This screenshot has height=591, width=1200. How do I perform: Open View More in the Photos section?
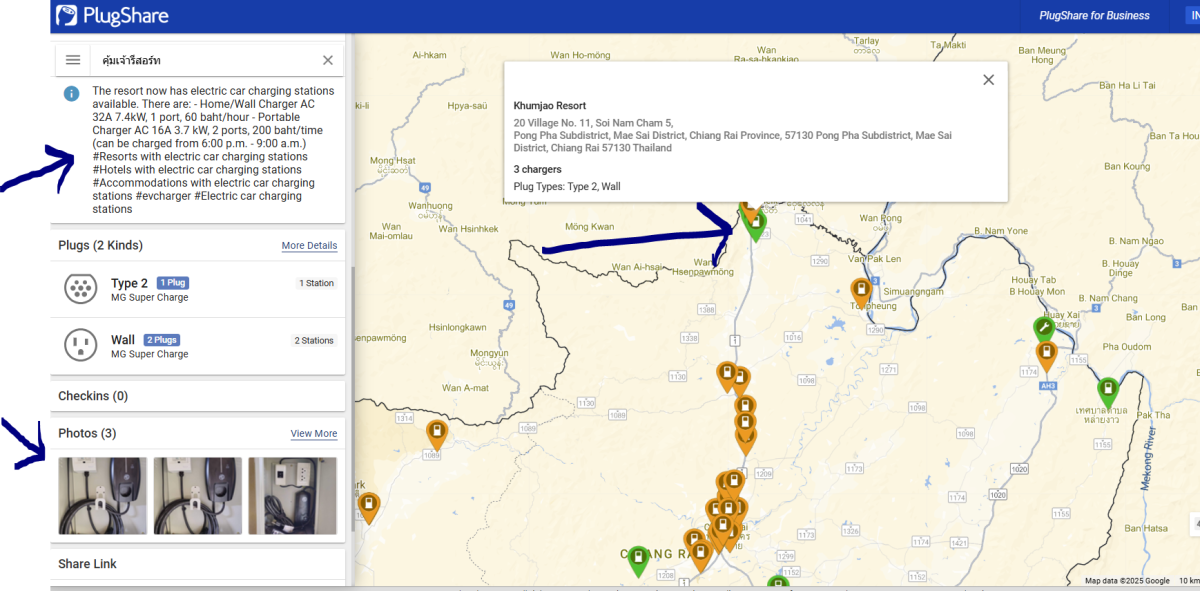tap(314, 434)
